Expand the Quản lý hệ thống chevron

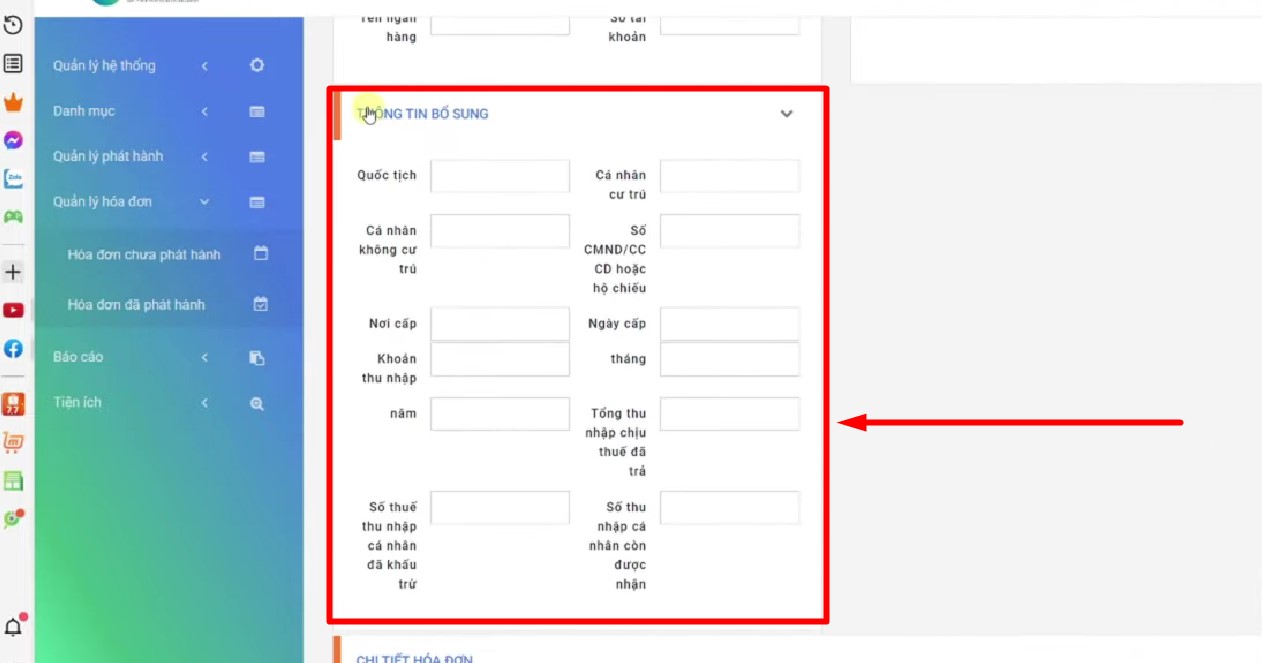coord(204,66)
